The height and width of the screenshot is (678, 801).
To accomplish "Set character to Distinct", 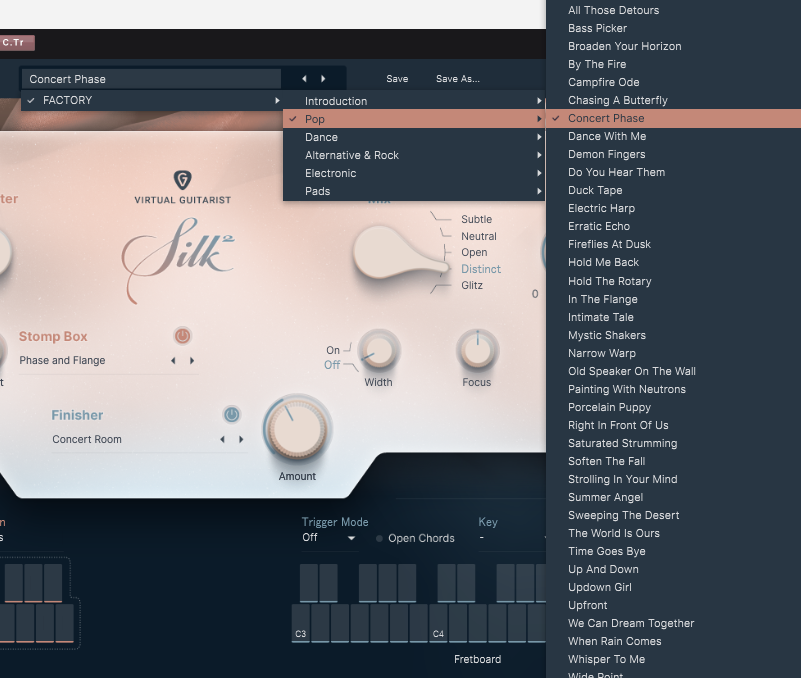I will [x=481, y=269].
